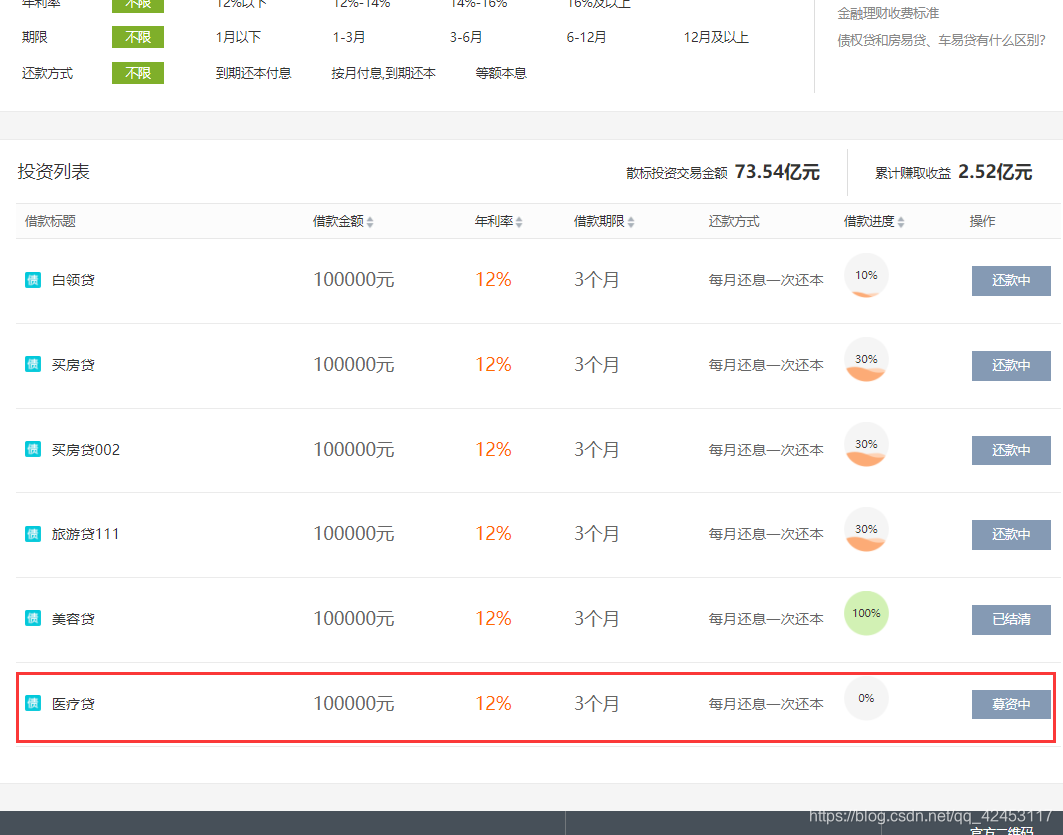Filter 还款方式 by 到期还本付息
Image resolution: width=1063 pixels, height=835 pixels.
tap(254, 73)
